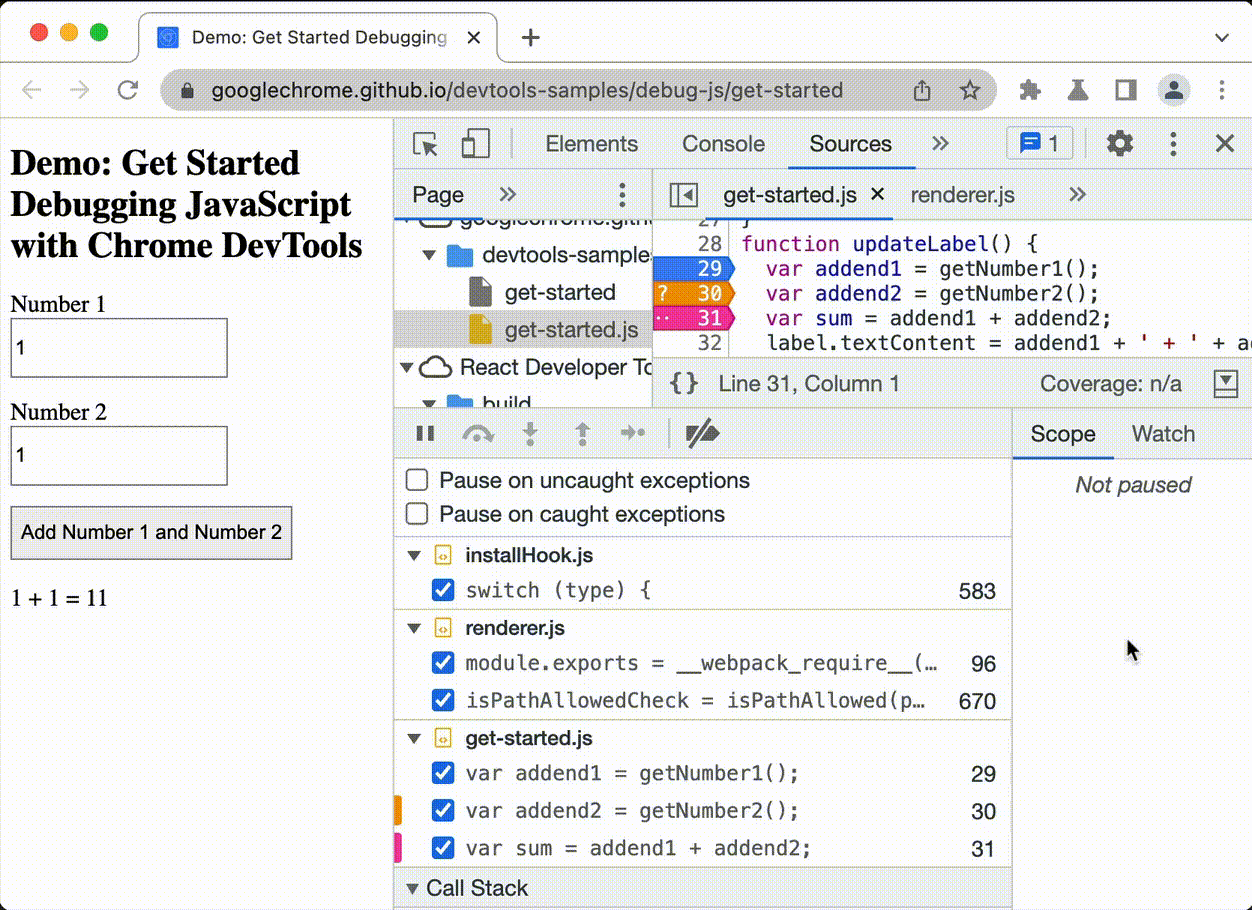Image resolution: width=1252 pixels, height=910 pixels.
Task: Close the DevTools panel
Action: (x=1225, y=144)
